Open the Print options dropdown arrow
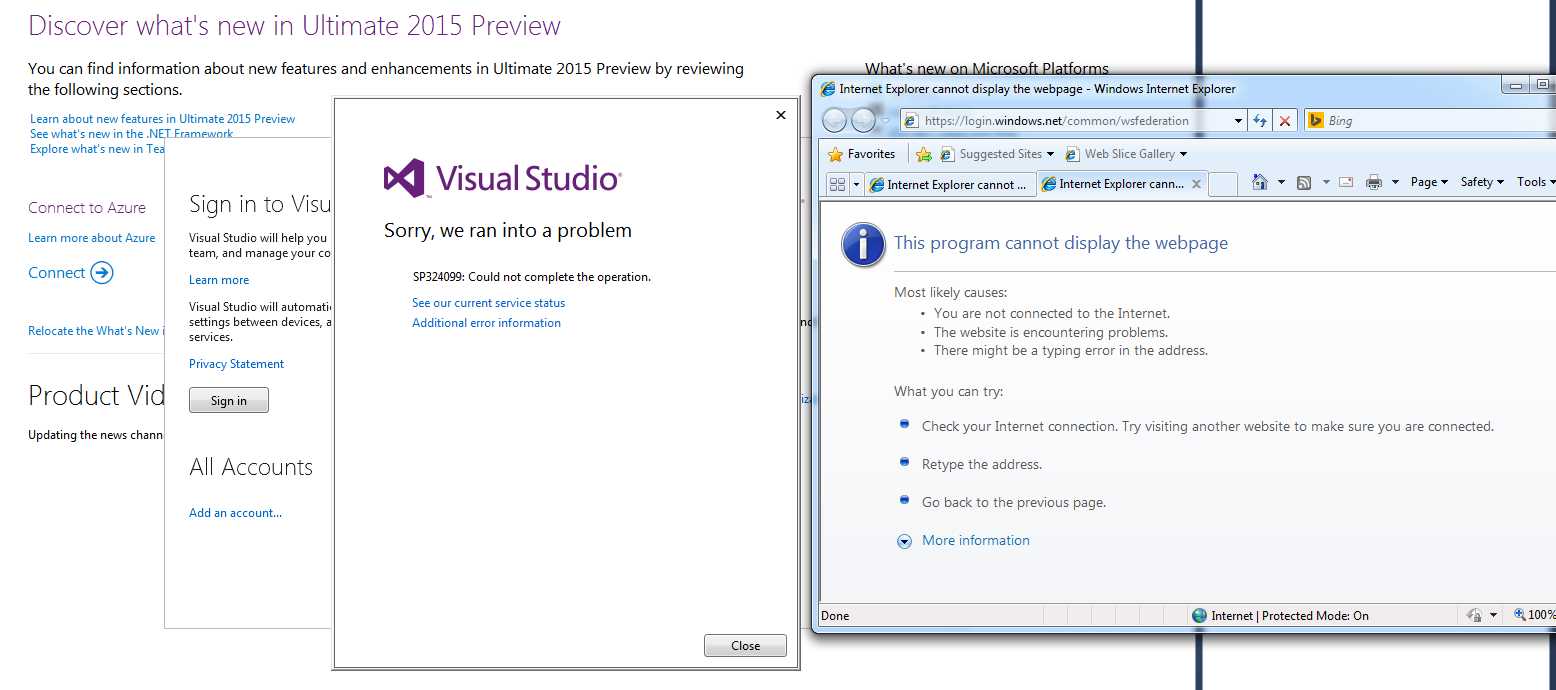Viewport: 1556px width, 690px height. 1395,182
